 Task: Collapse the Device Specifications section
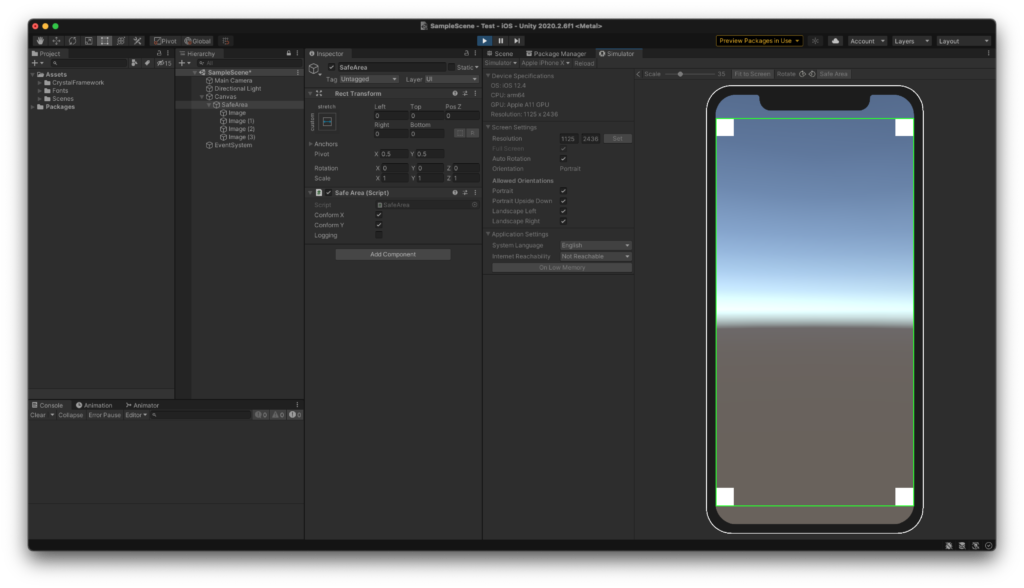pos(486,75)
